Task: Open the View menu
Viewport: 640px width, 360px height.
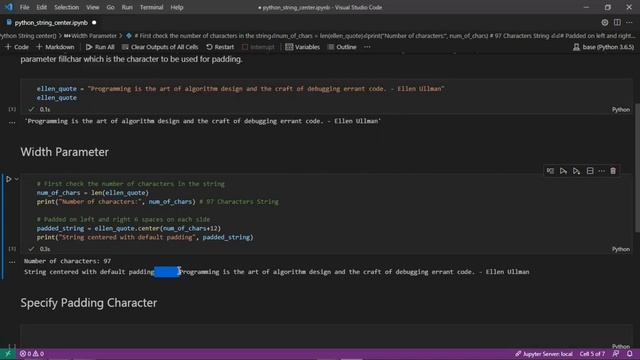Action: [x=93, y=7]
